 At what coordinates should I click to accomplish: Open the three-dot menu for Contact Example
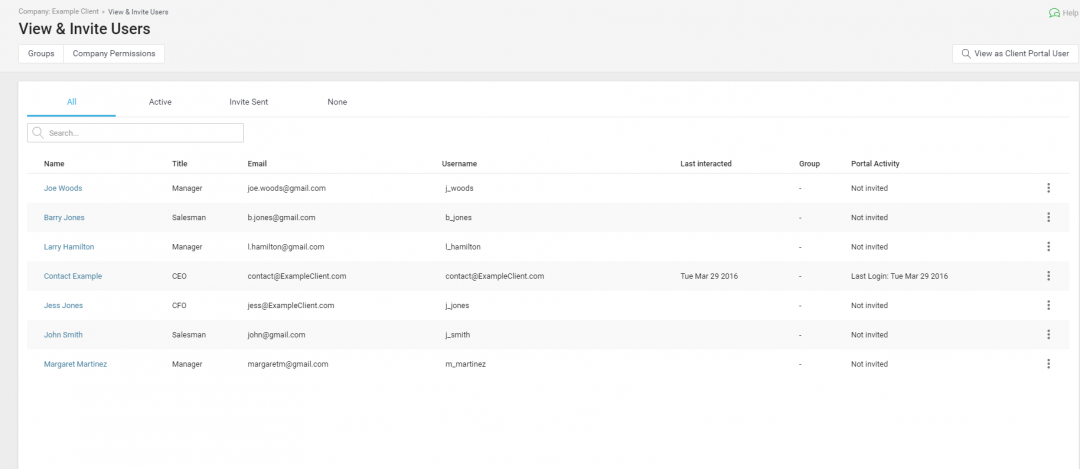[1048, 275]
